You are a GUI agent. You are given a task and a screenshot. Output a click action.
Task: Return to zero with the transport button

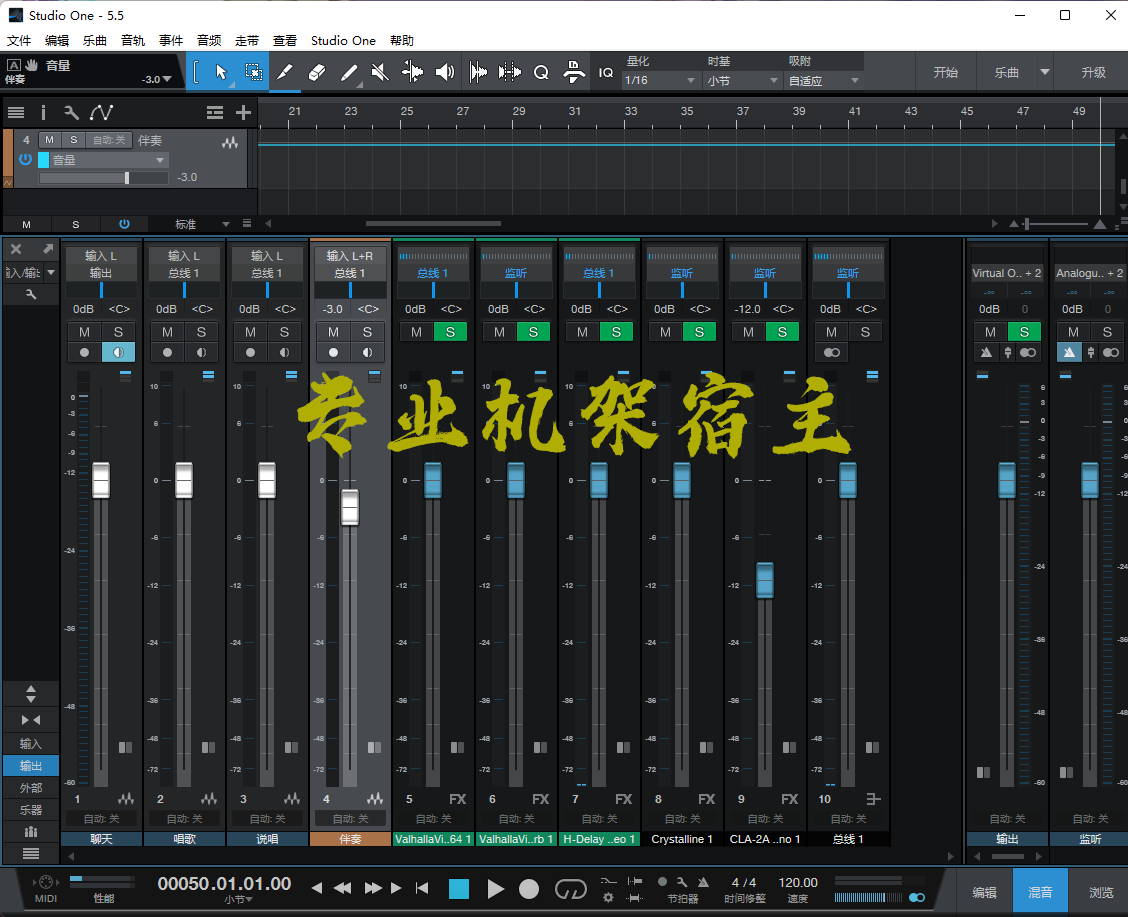click(x=422, y=888)
